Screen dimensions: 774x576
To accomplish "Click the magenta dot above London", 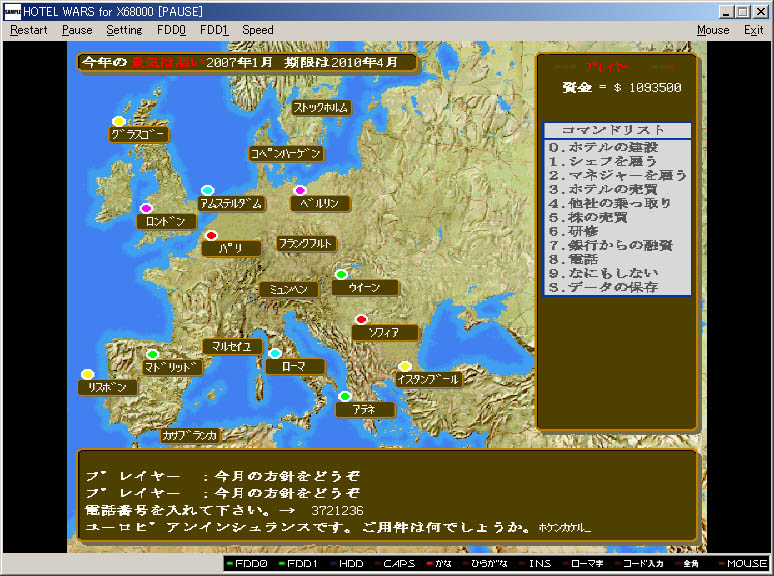I will click(146, 208).
